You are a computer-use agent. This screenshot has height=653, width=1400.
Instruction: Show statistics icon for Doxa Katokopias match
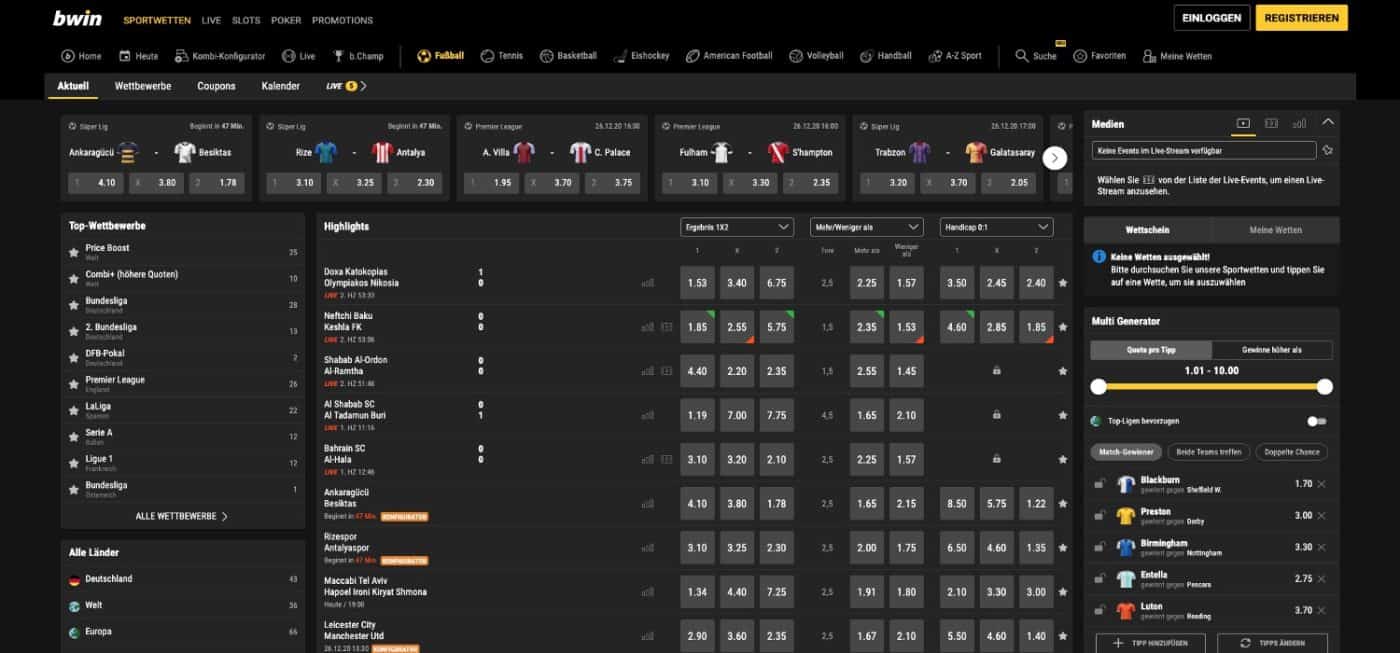pyautogui.click(x=648, y=283)
